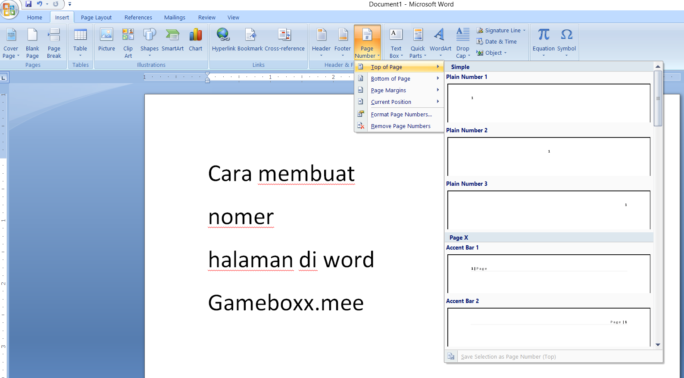Choose Remove Page Numbers

(x=399, y=126)
